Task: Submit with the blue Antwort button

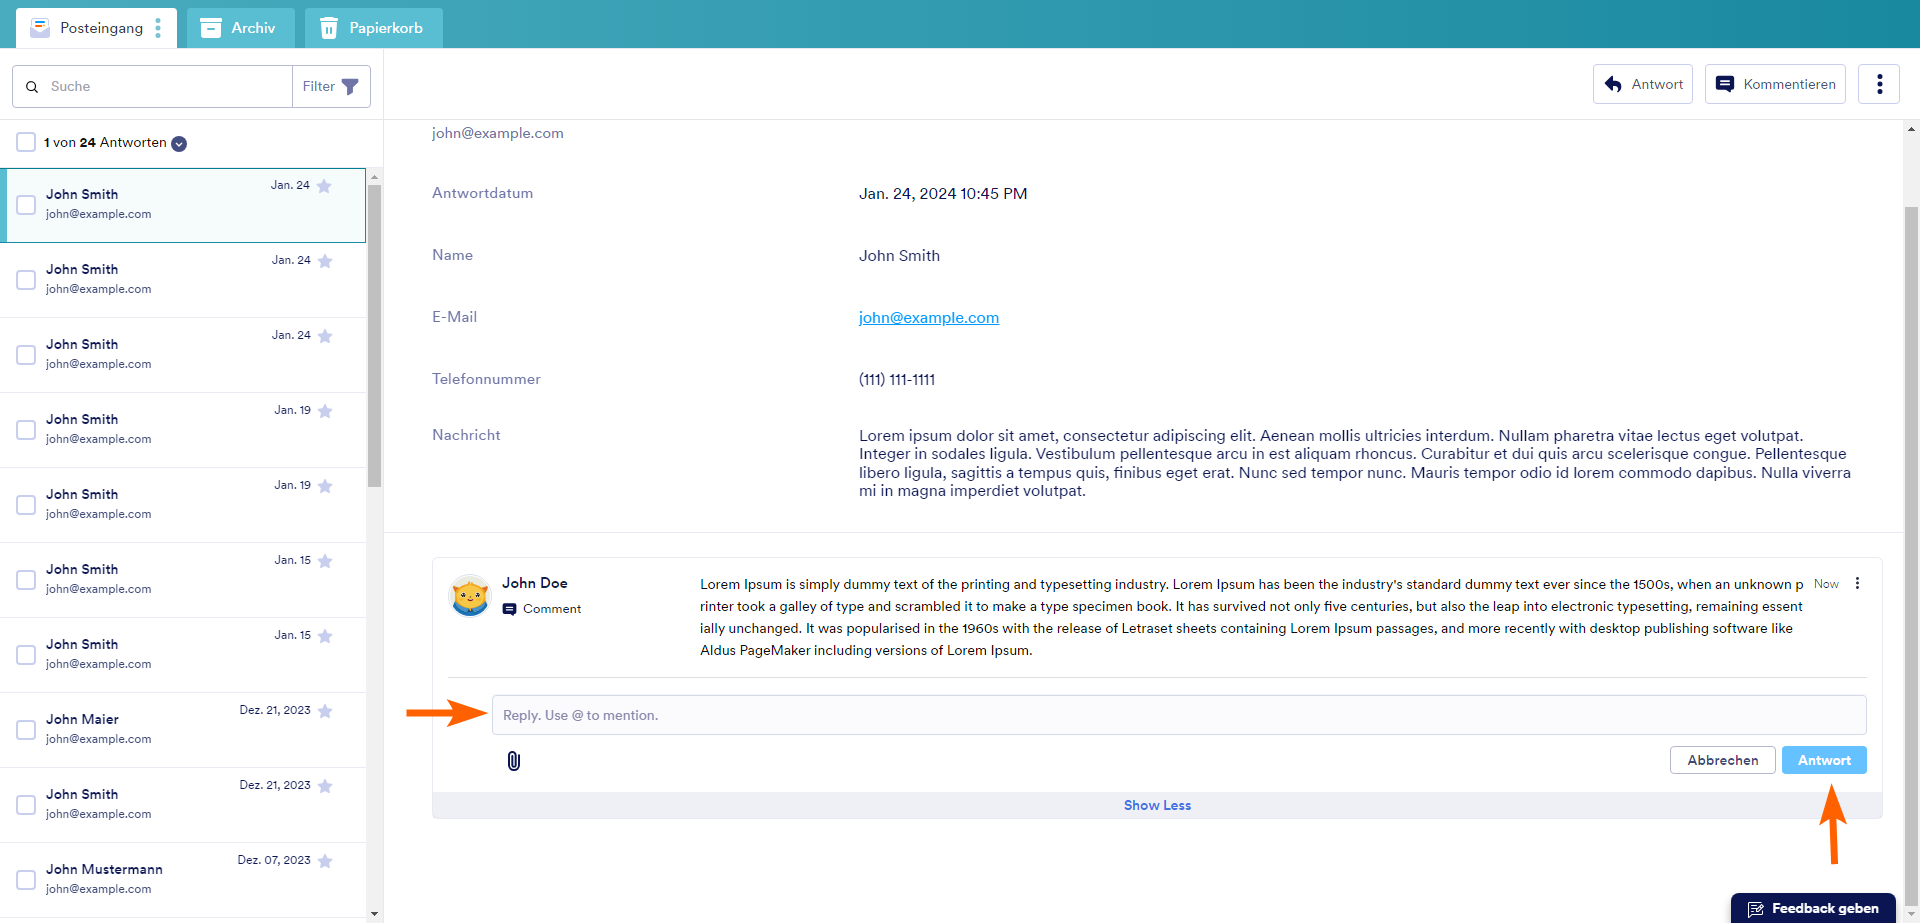Action: 1824,760
